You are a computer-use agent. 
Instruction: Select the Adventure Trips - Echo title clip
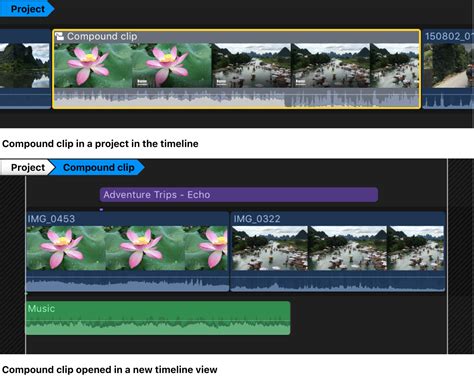(239, 195)
